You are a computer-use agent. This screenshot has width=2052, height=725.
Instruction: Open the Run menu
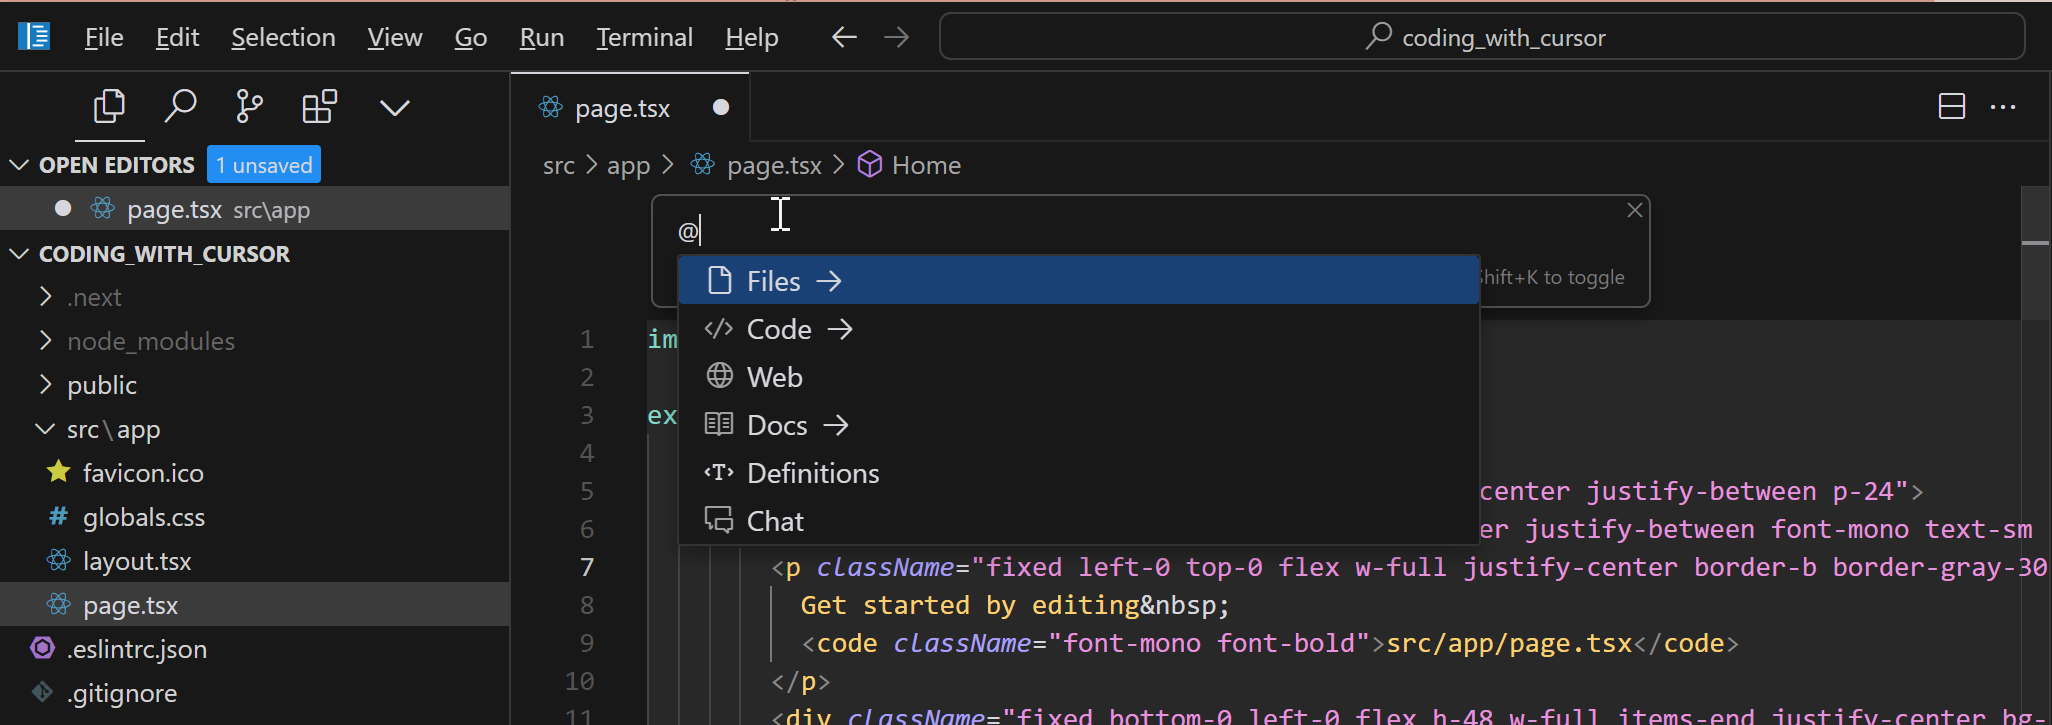tap(542, 37)
